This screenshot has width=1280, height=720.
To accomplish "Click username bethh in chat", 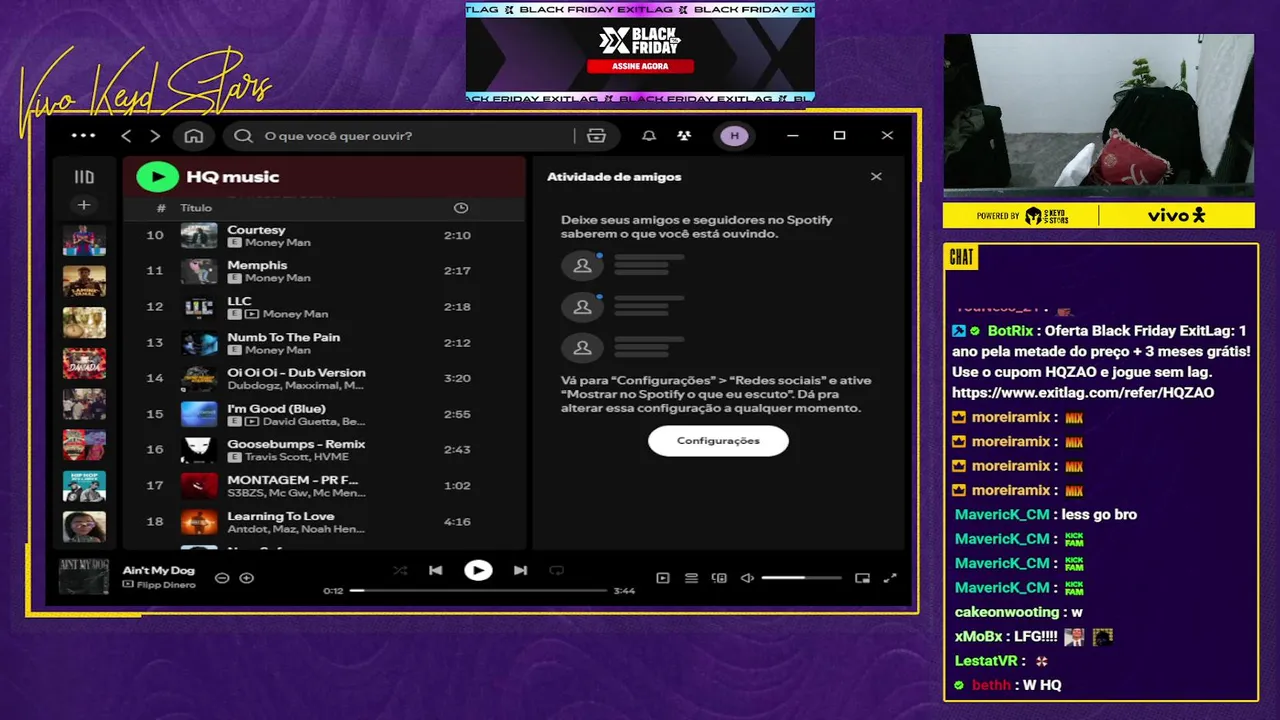I will [992, 685].
